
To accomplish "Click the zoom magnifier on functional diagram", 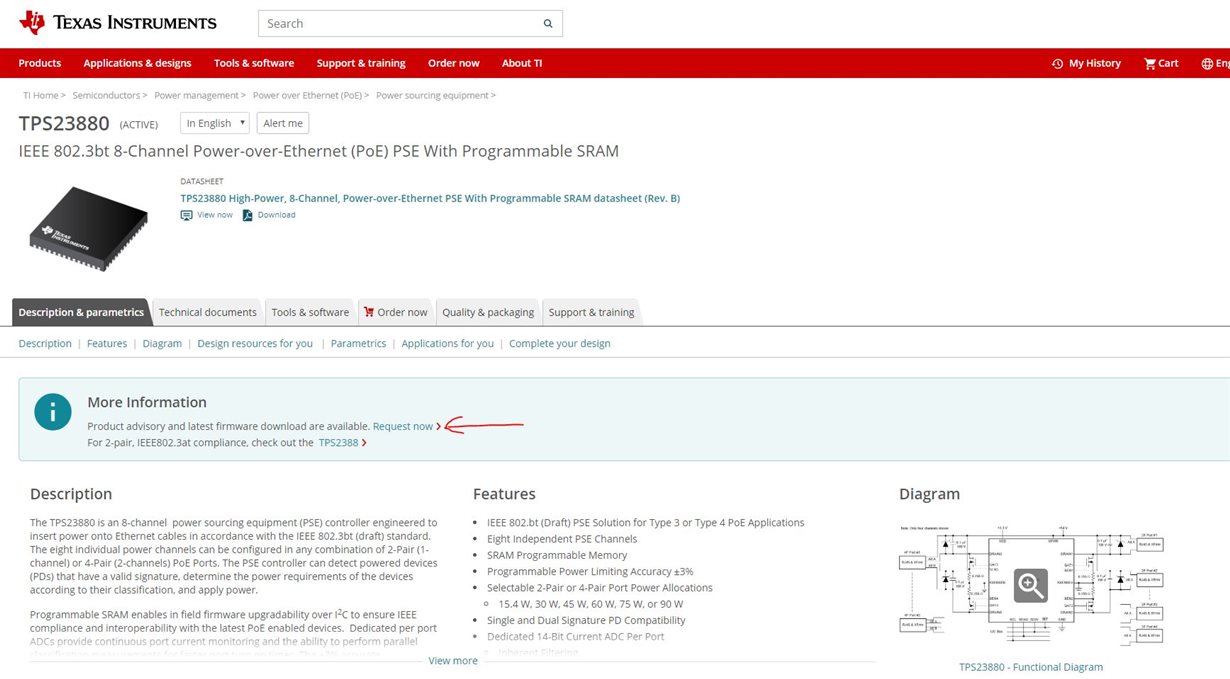I will click(x=1030, y=585).
